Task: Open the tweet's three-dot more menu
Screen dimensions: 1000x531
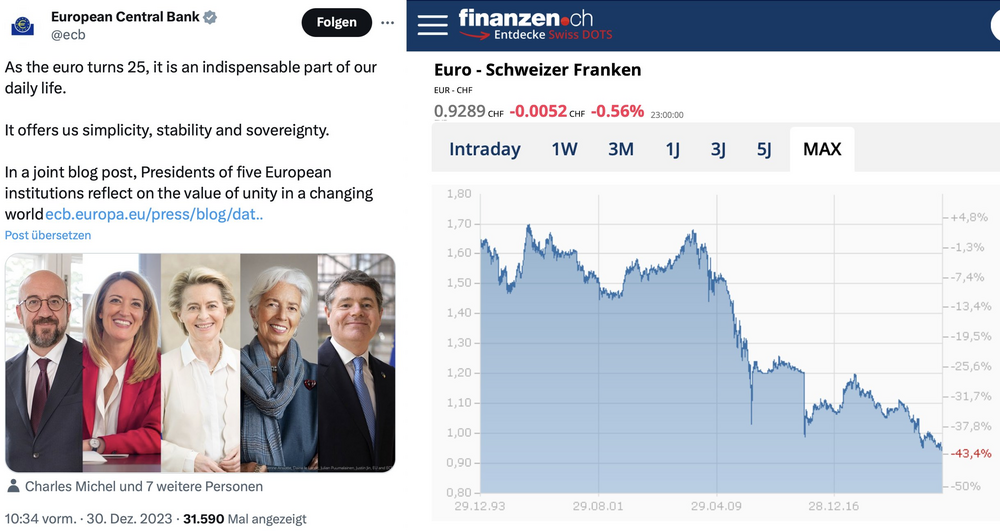Action: [x=389, y=22]
